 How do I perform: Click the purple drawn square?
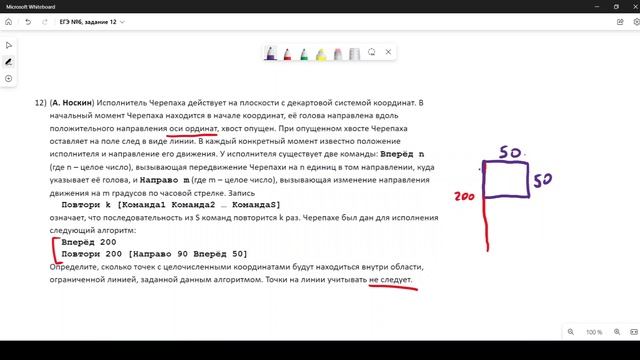pyautogui.click(x=506, y=180)
